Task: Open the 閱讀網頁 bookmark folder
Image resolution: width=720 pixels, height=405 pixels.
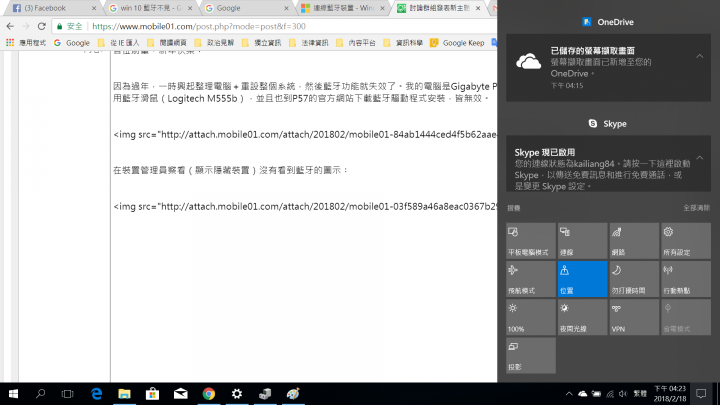Action: [167, 43]
